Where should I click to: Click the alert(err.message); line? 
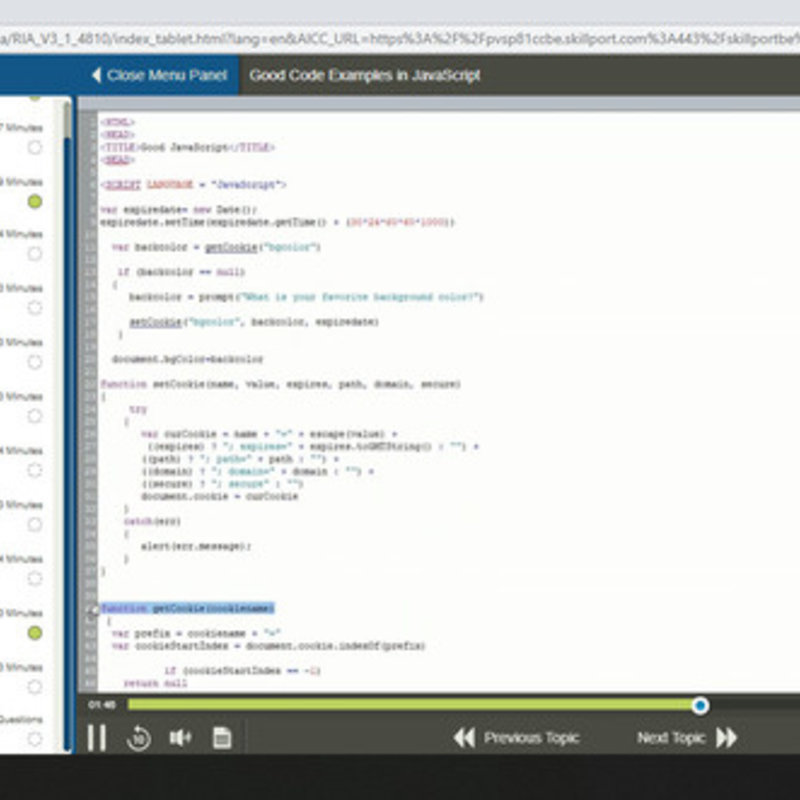(x=196, y=546)
